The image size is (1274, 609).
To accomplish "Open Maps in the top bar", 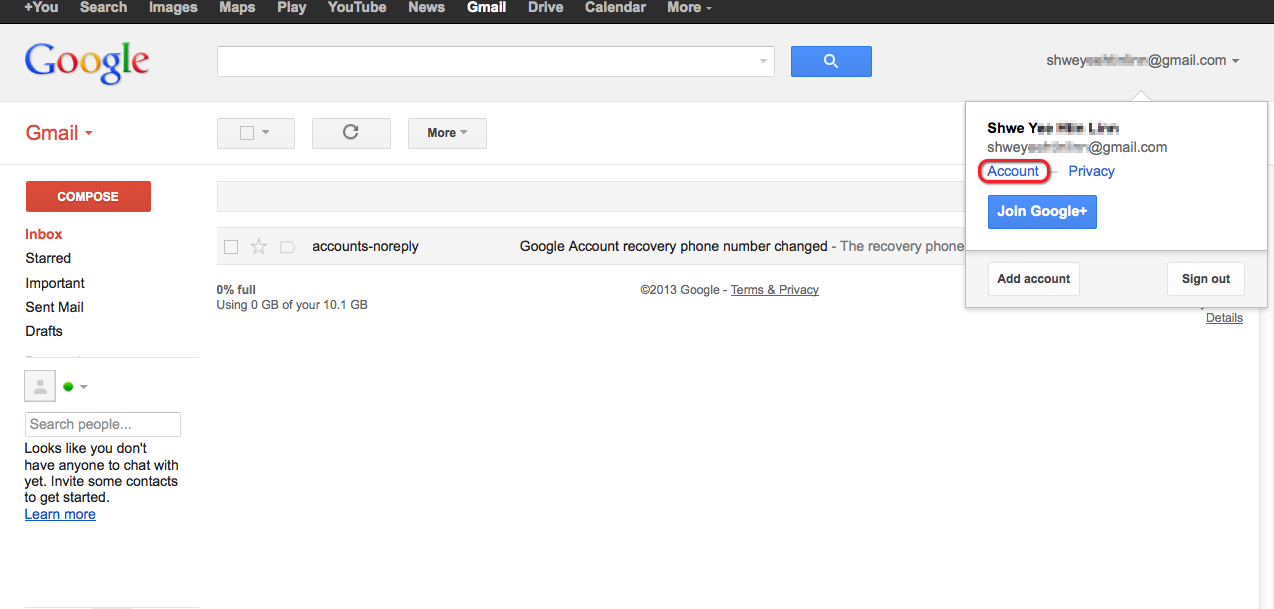I will point(237,7).
